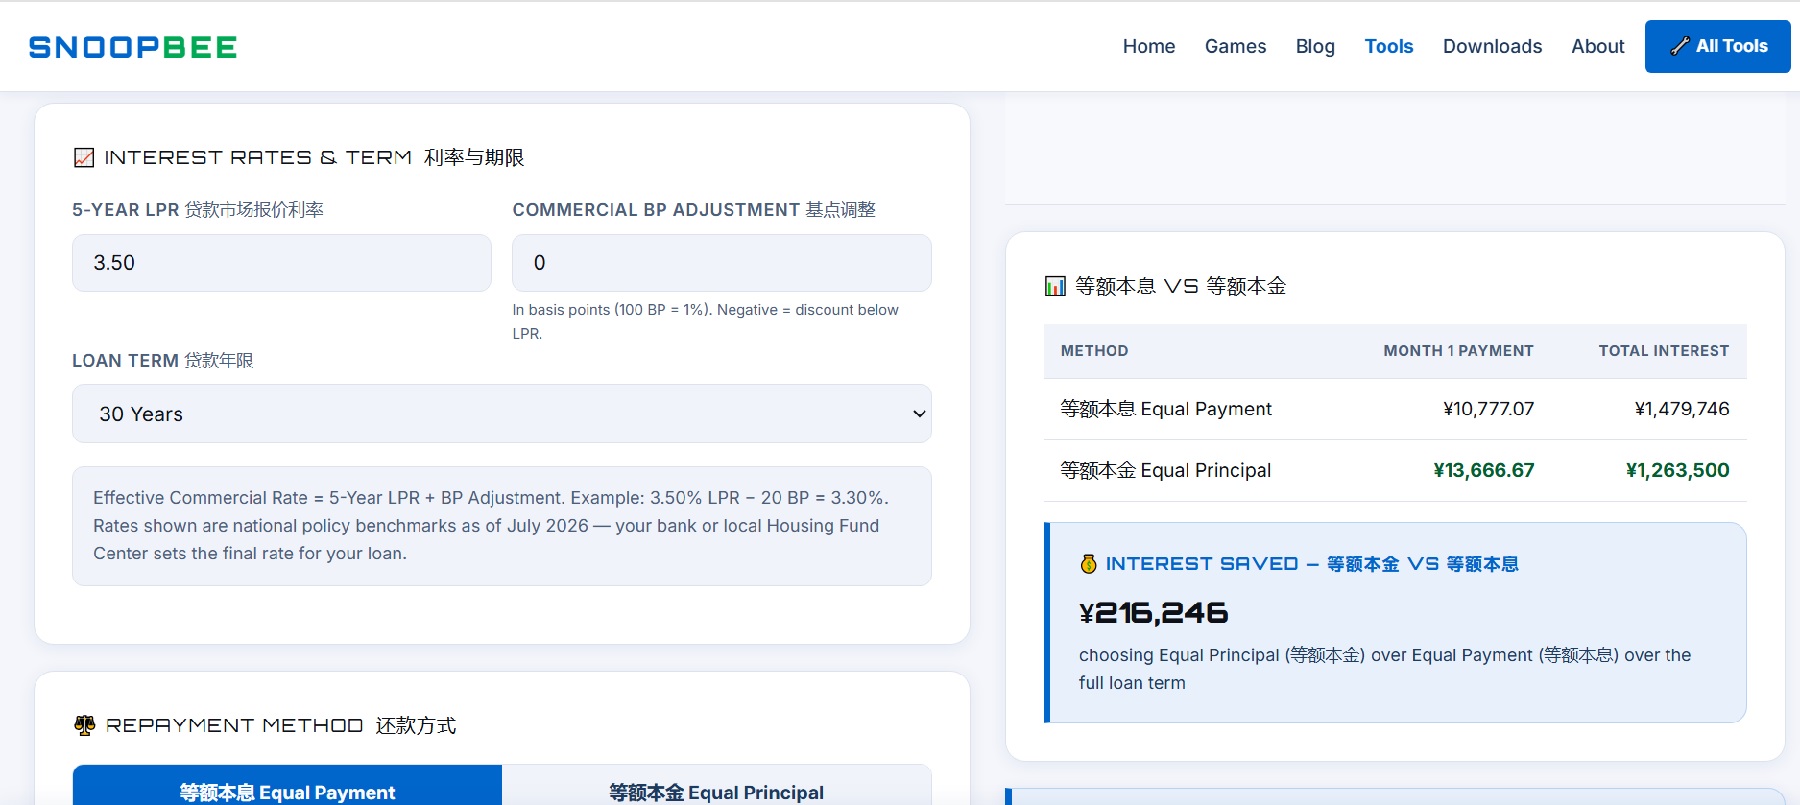Image resolution: width=1800 pixels, height=805 pixels.
Task: Click the scales icon beside Repayment Method
Action: point(85,725)
